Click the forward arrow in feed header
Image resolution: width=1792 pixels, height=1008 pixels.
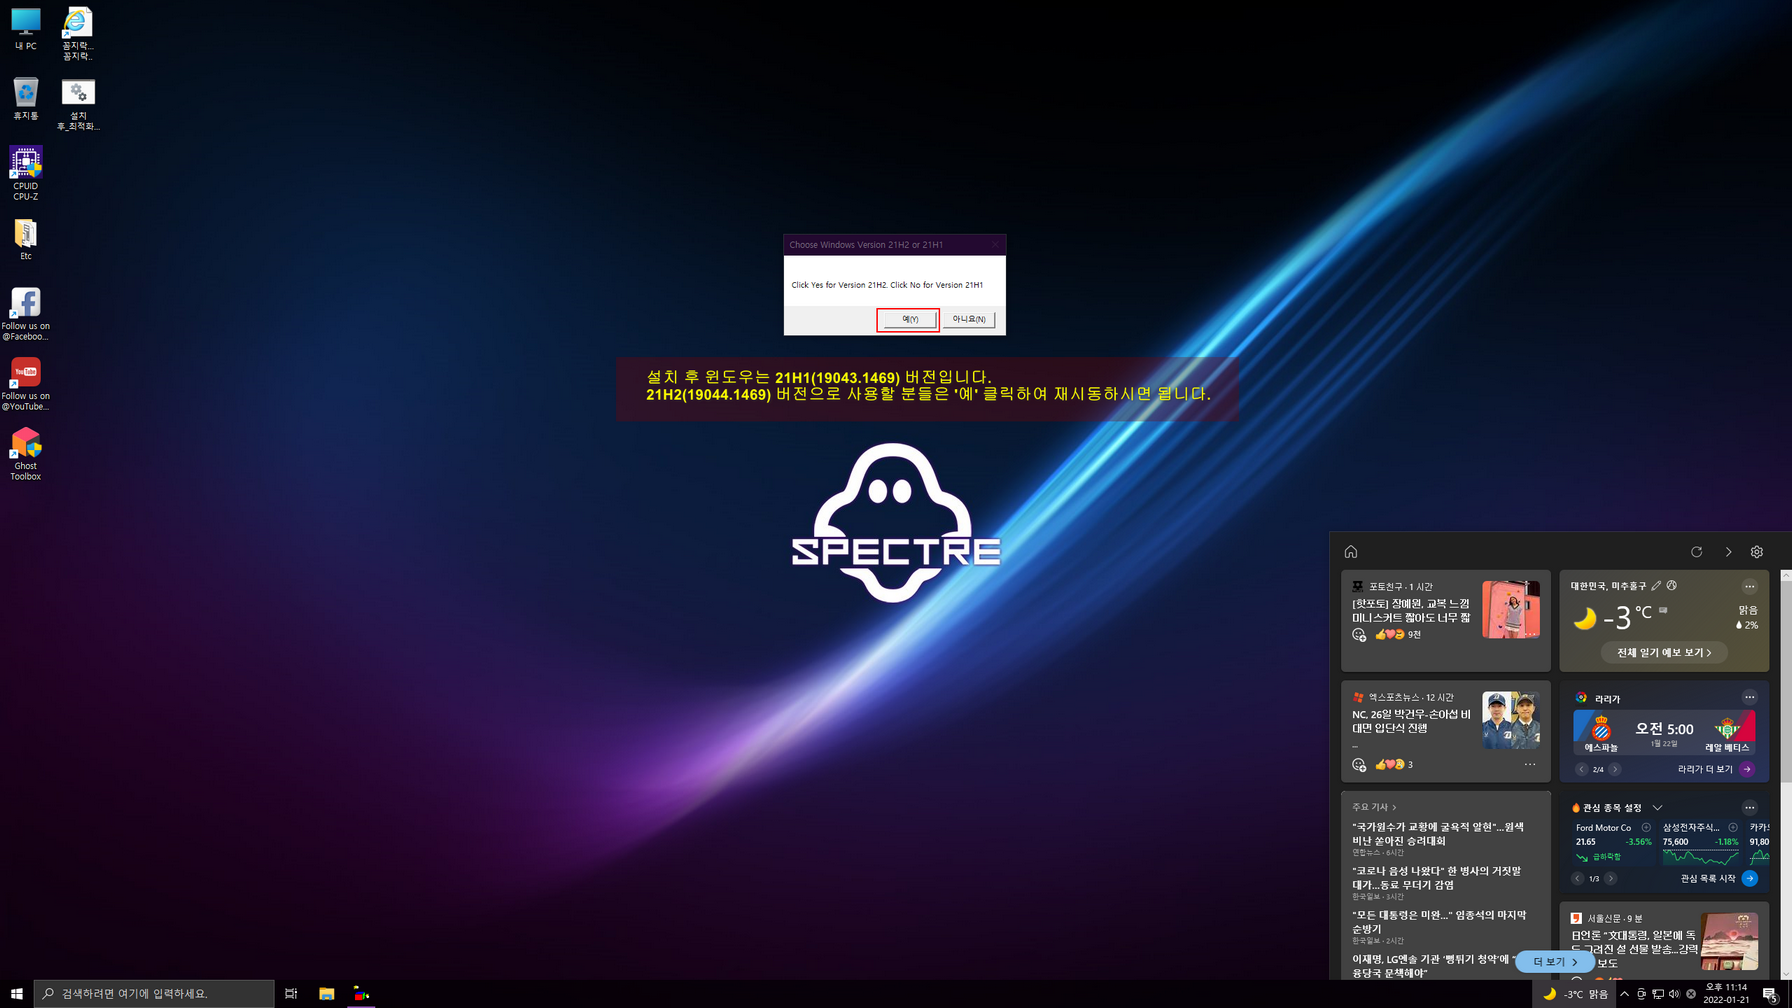click(x=1728, y=552)
